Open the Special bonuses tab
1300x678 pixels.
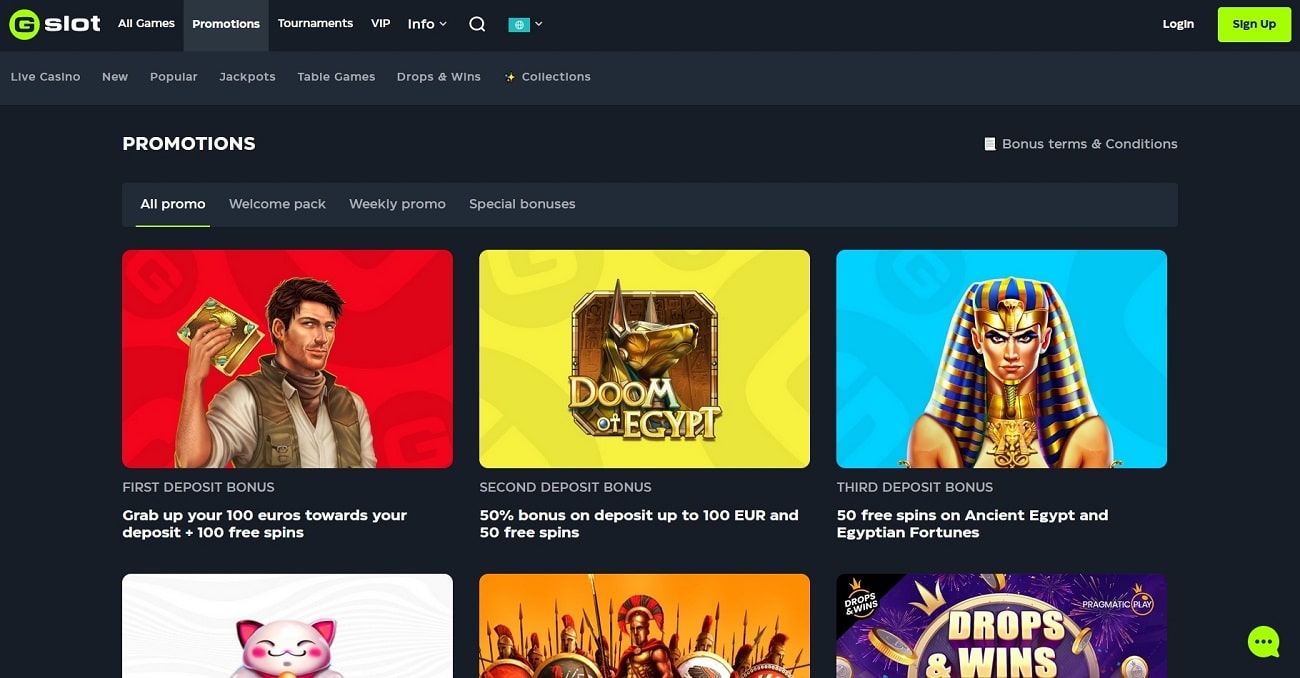pyautogui.click(x=522, y=204)
